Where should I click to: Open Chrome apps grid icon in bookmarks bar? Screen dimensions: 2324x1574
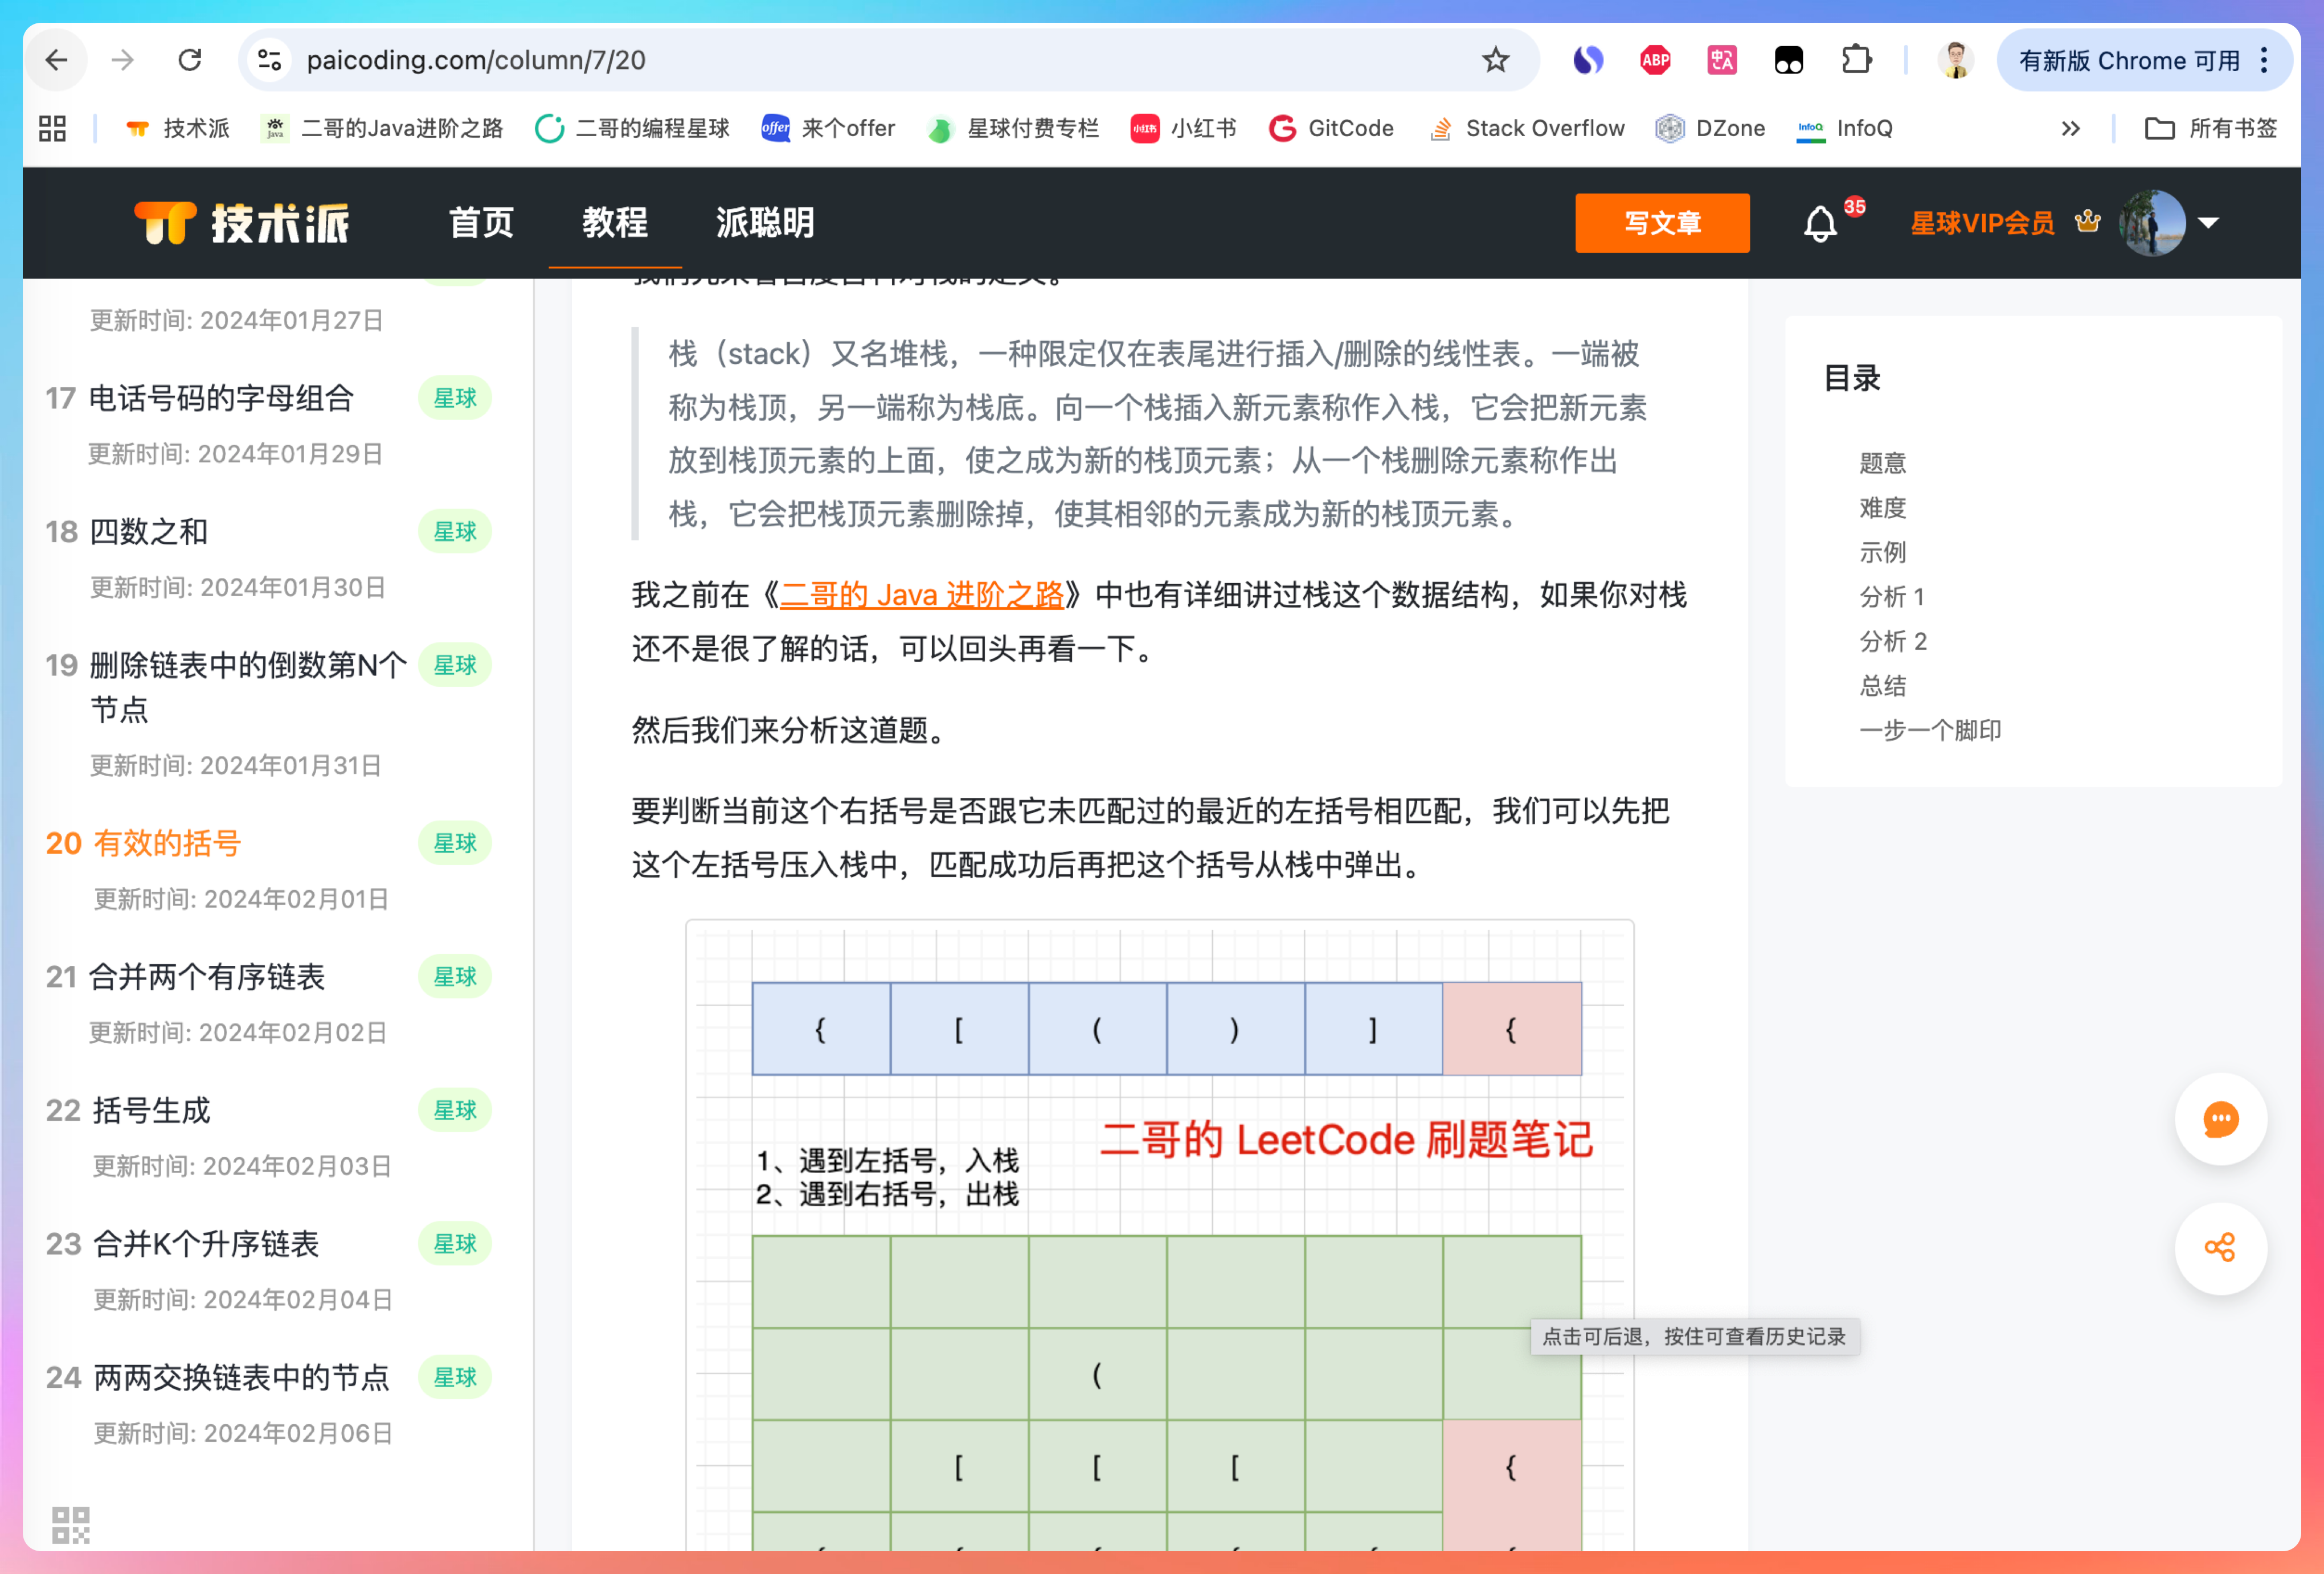[x=52, y=128]
